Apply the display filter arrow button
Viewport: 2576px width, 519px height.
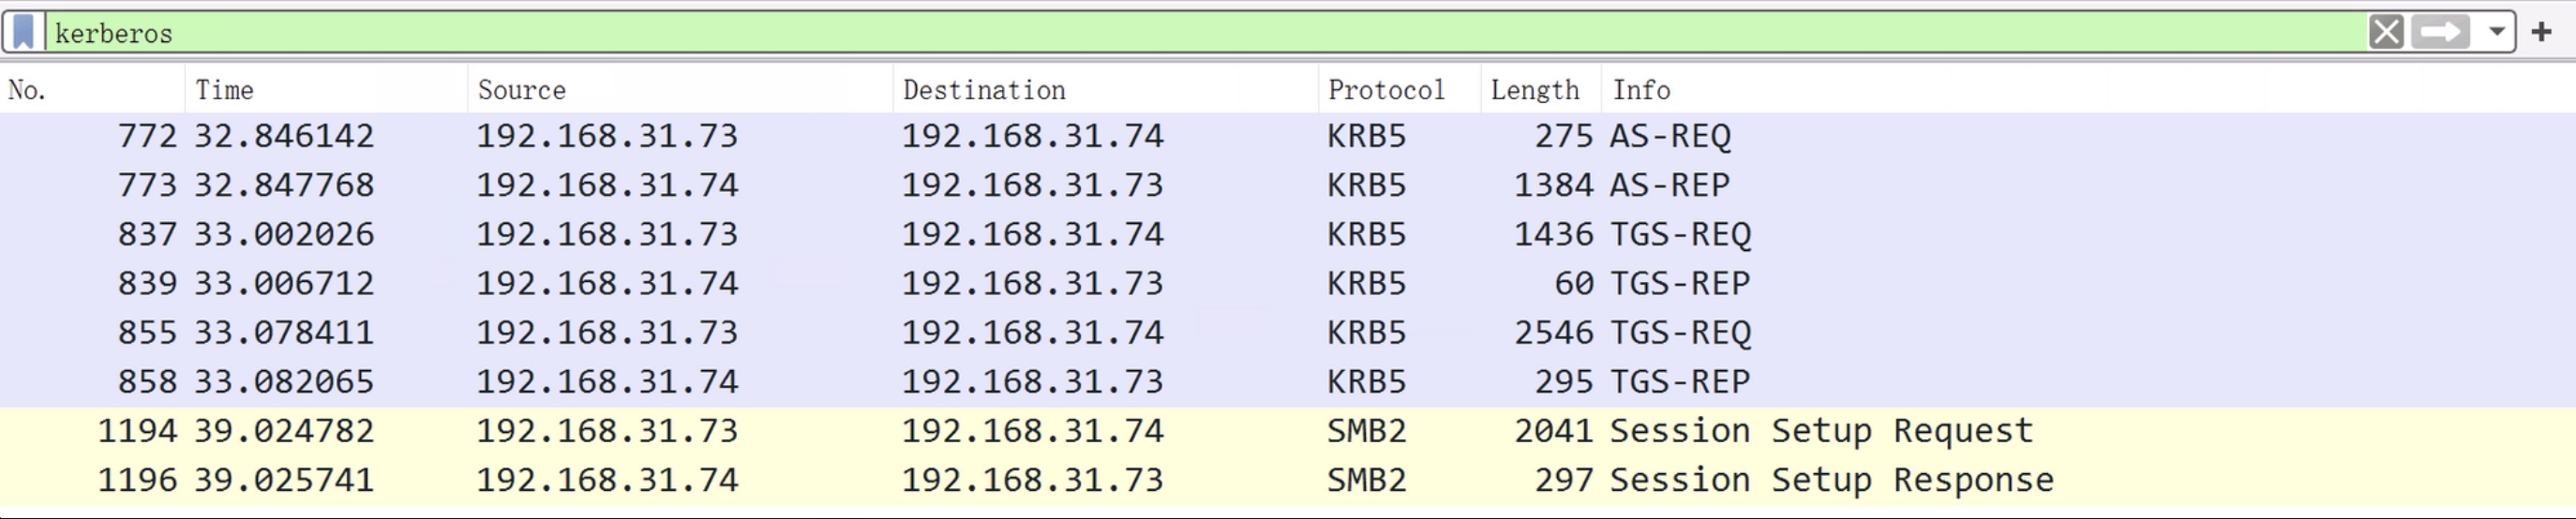coord(2439,32)
